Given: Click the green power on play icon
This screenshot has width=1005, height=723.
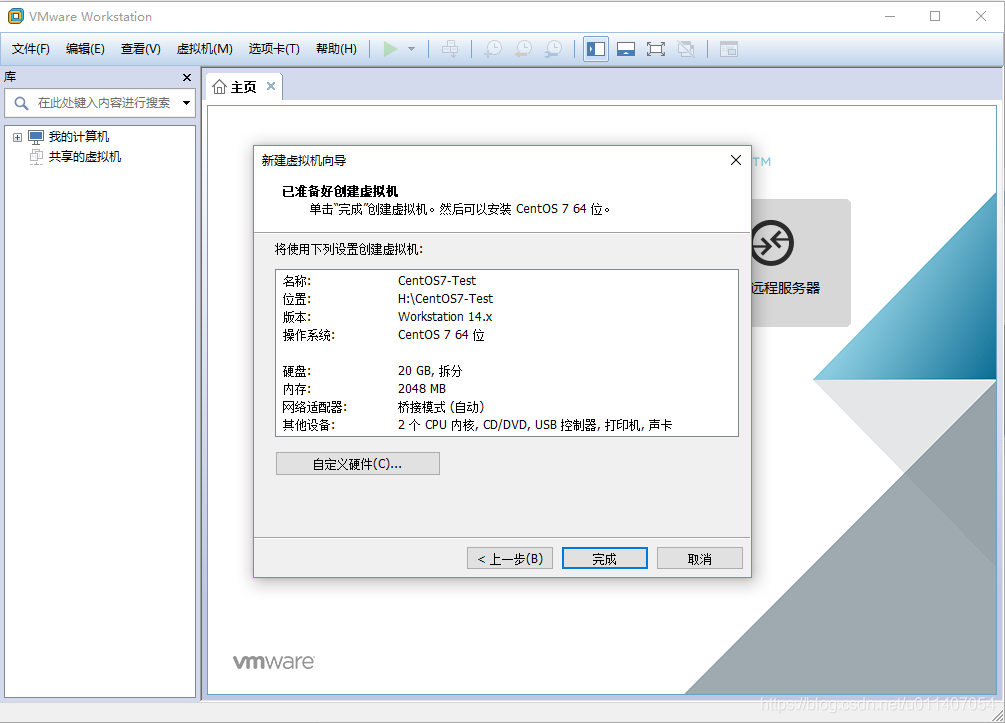Looking at the screenshot, I should pyautogui.click(x=390, y=49).
